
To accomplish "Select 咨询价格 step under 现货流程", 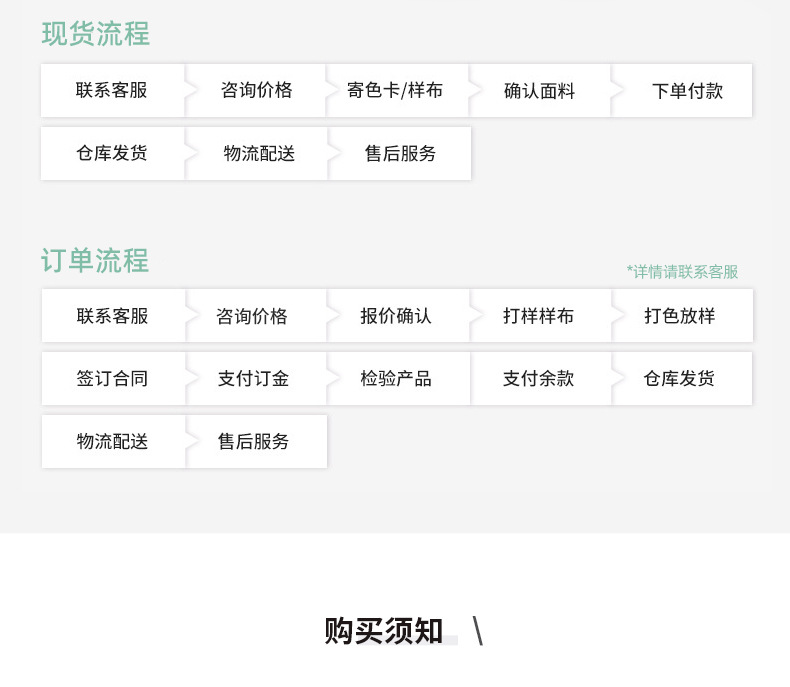I will click(x=256, y=91).
